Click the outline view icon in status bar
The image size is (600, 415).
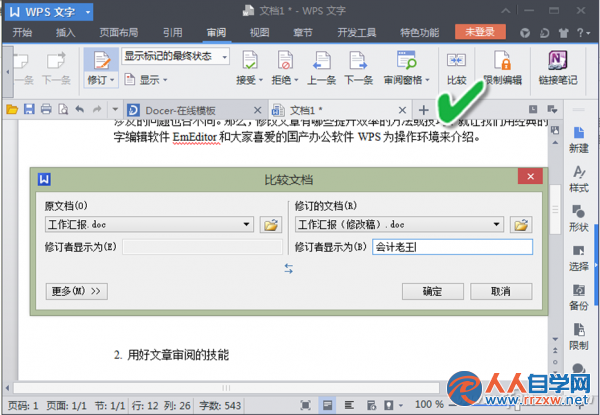click(349, 405)
